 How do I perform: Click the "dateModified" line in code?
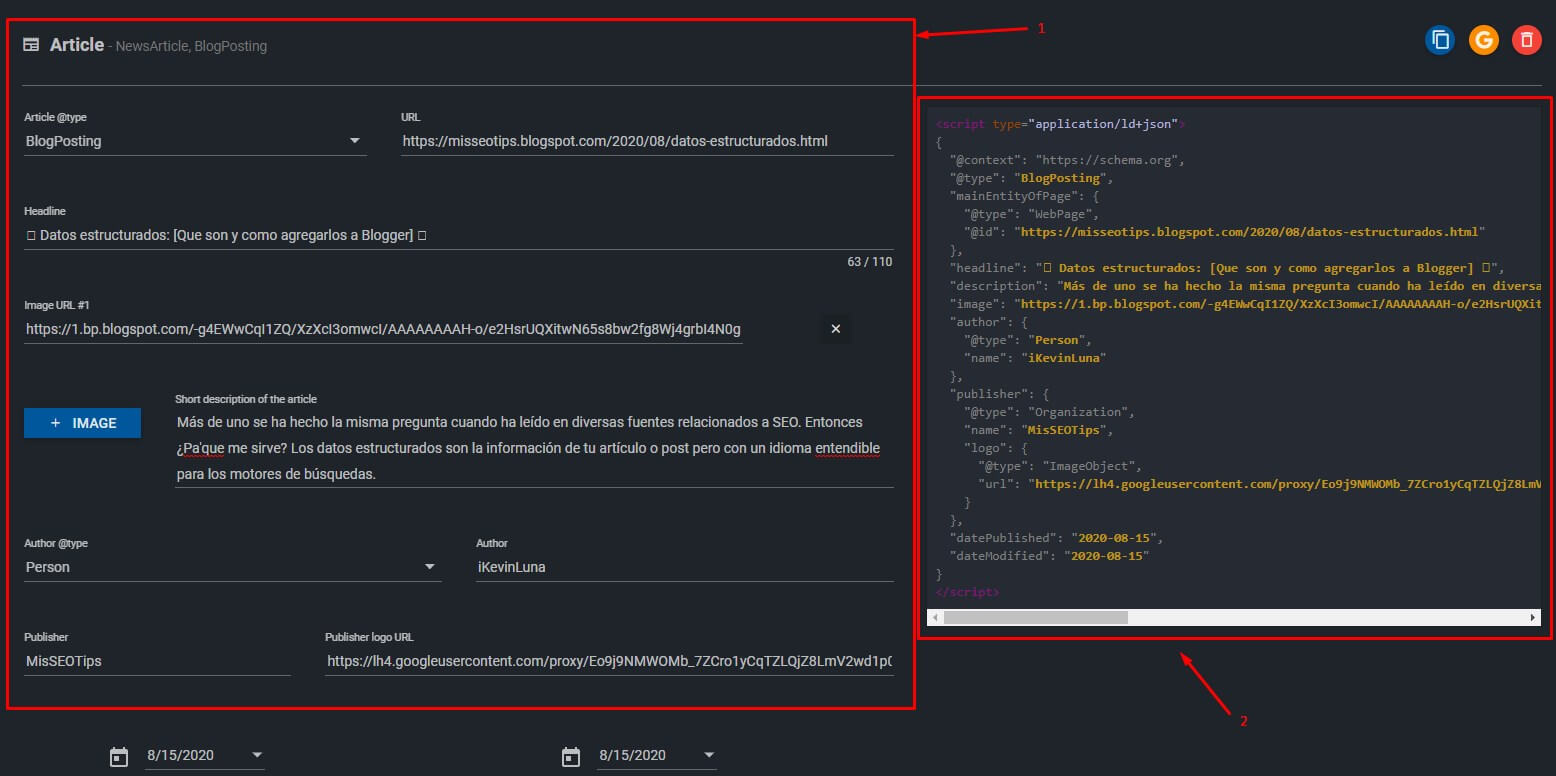click(1049, 556)
